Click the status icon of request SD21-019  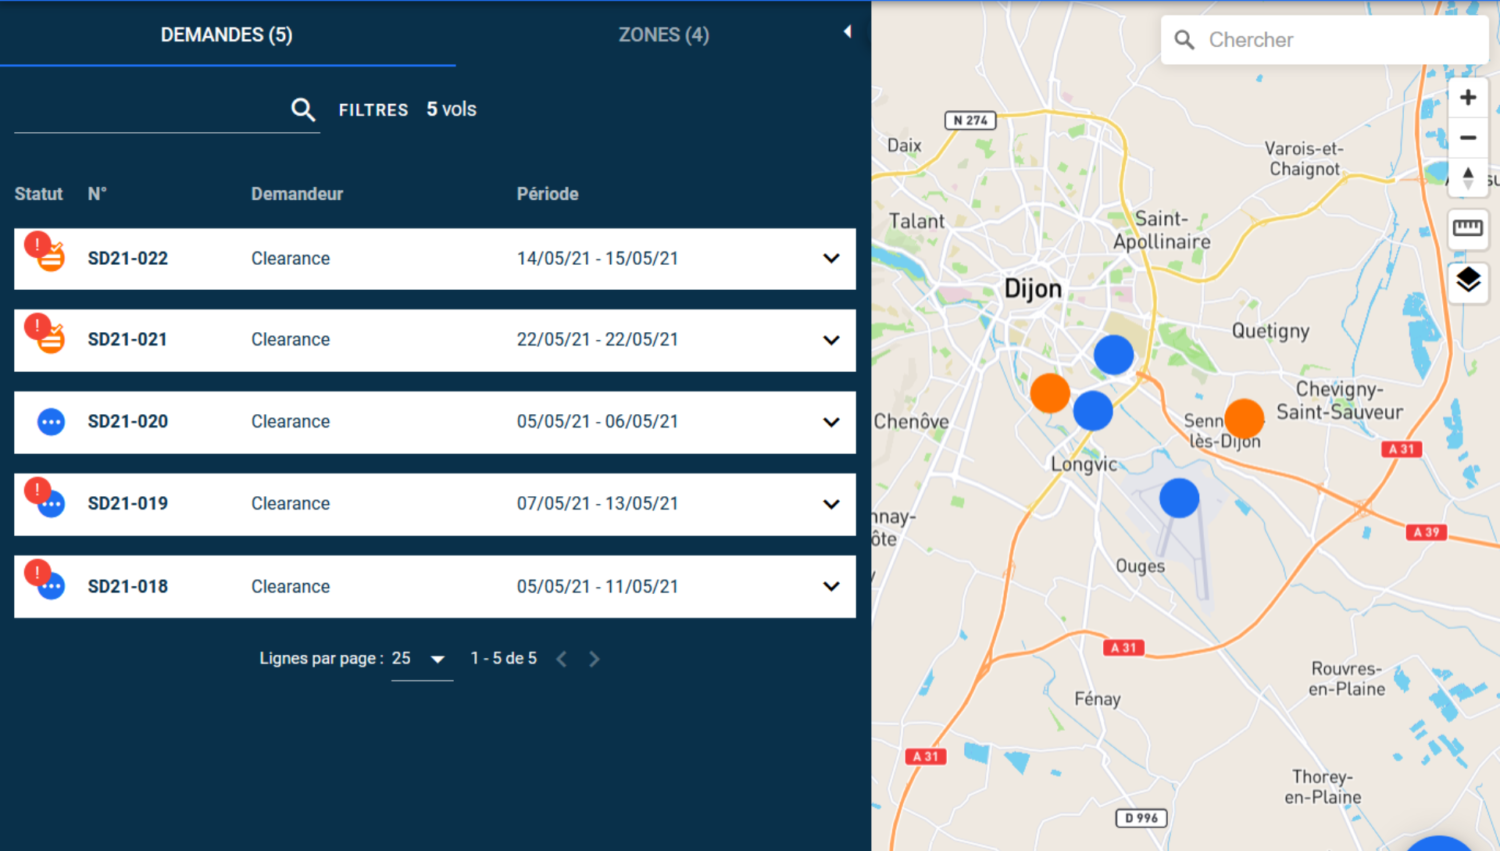pyautogui.click(x=45, y=497)
